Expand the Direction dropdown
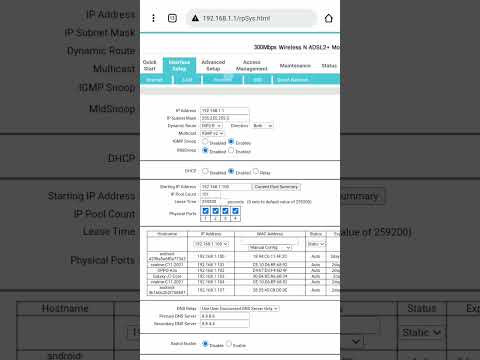 pyautogui.click(x=263, y=126)
